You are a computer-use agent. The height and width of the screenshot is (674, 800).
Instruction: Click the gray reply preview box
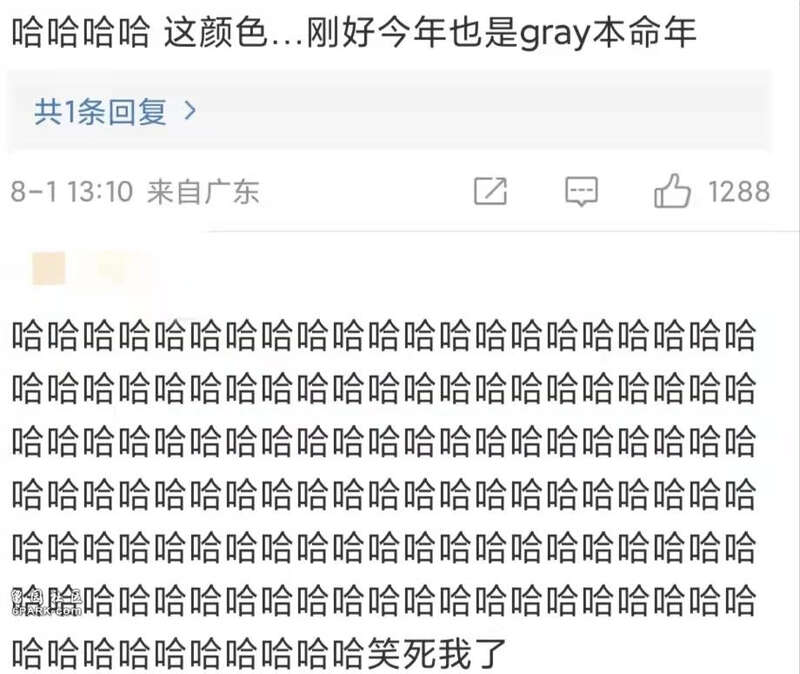click(x=389, y=111)
